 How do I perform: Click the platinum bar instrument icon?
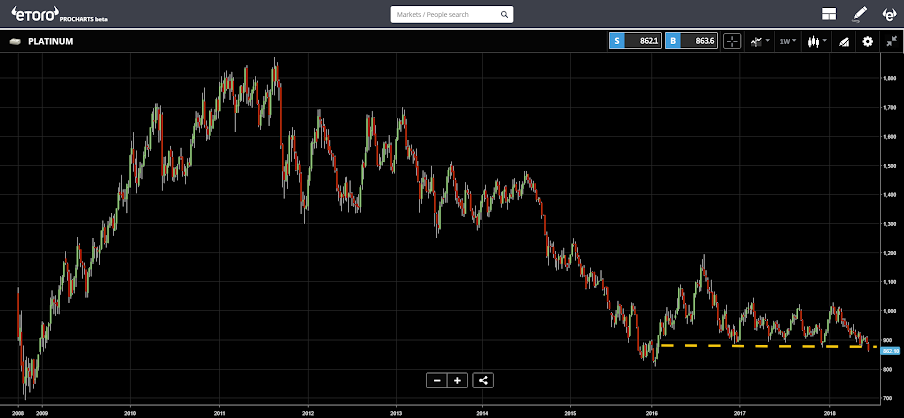16,42
